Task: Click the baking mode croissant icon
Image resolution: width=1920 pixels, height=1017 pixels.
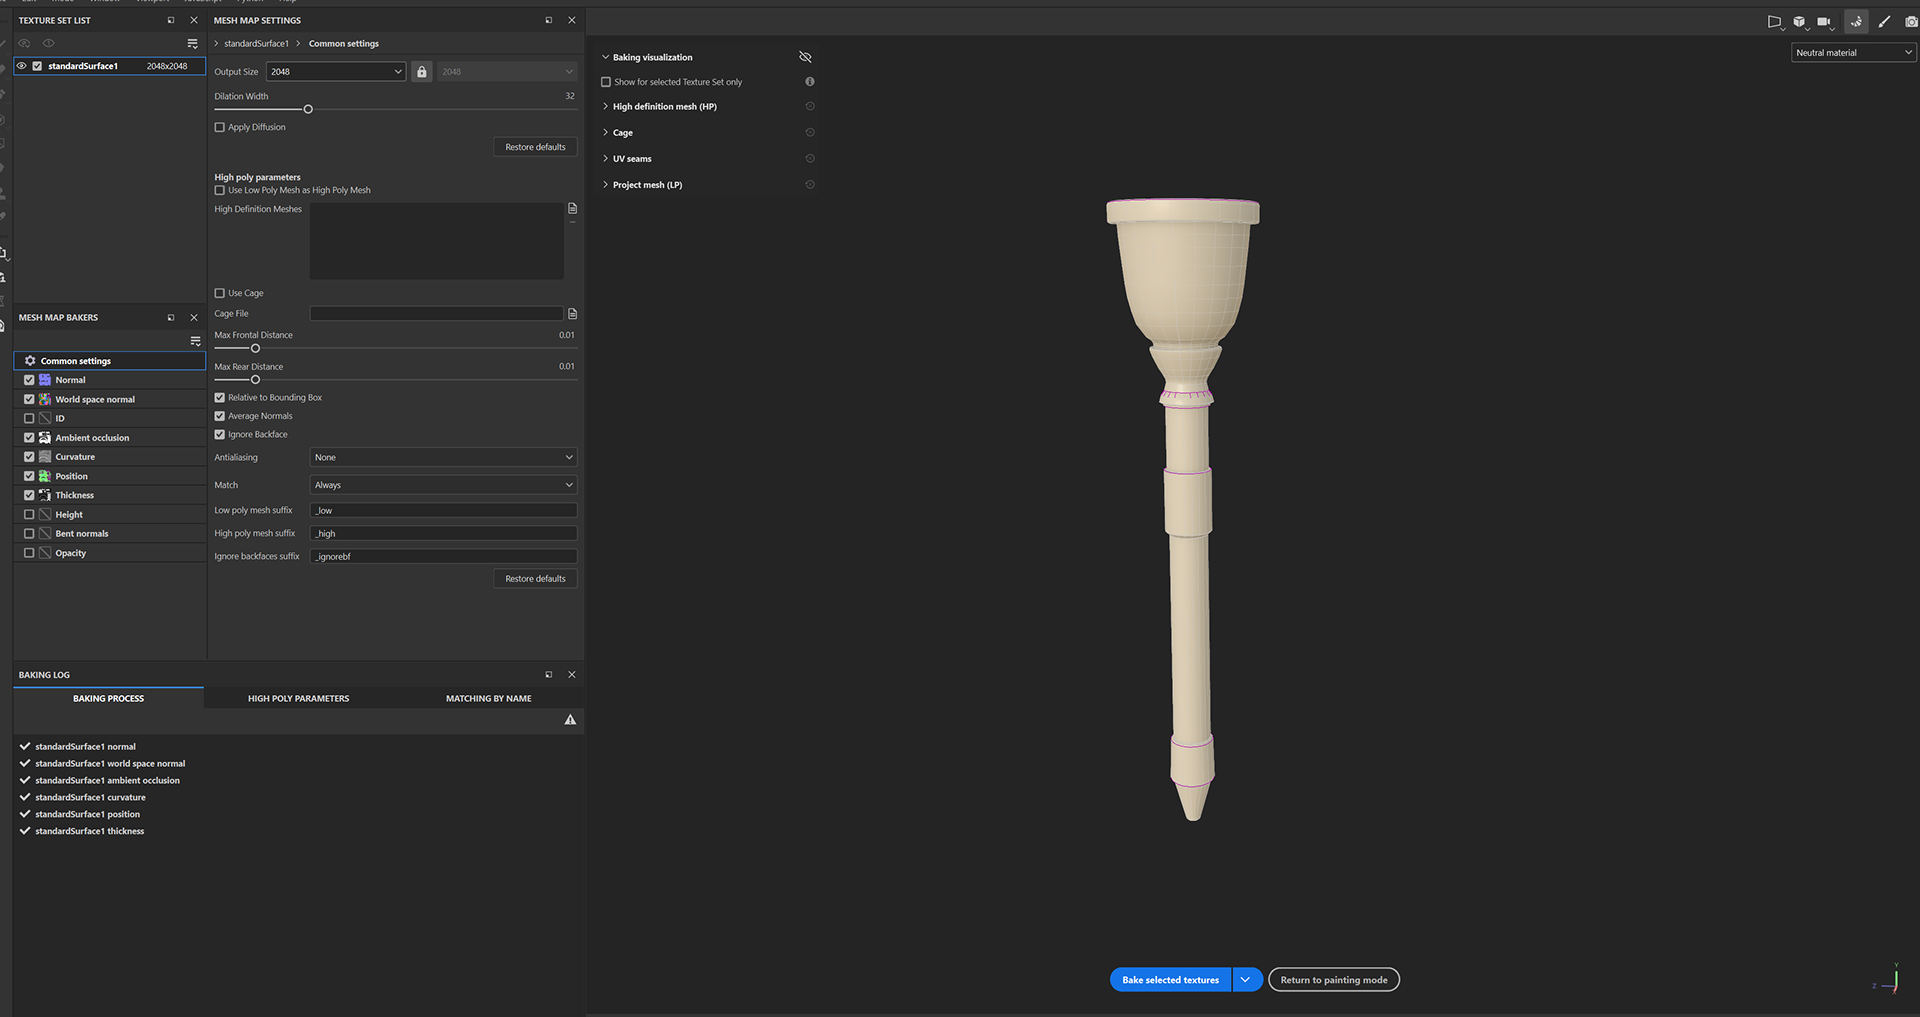Action: pyautogui.click(x=1856, y=21)
